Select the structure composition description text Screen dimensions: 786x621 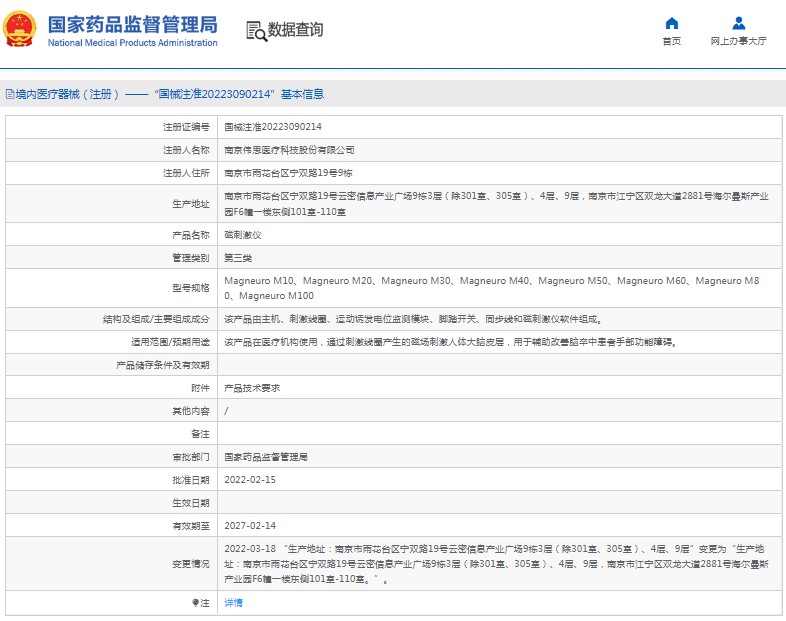tap(414, 319)
